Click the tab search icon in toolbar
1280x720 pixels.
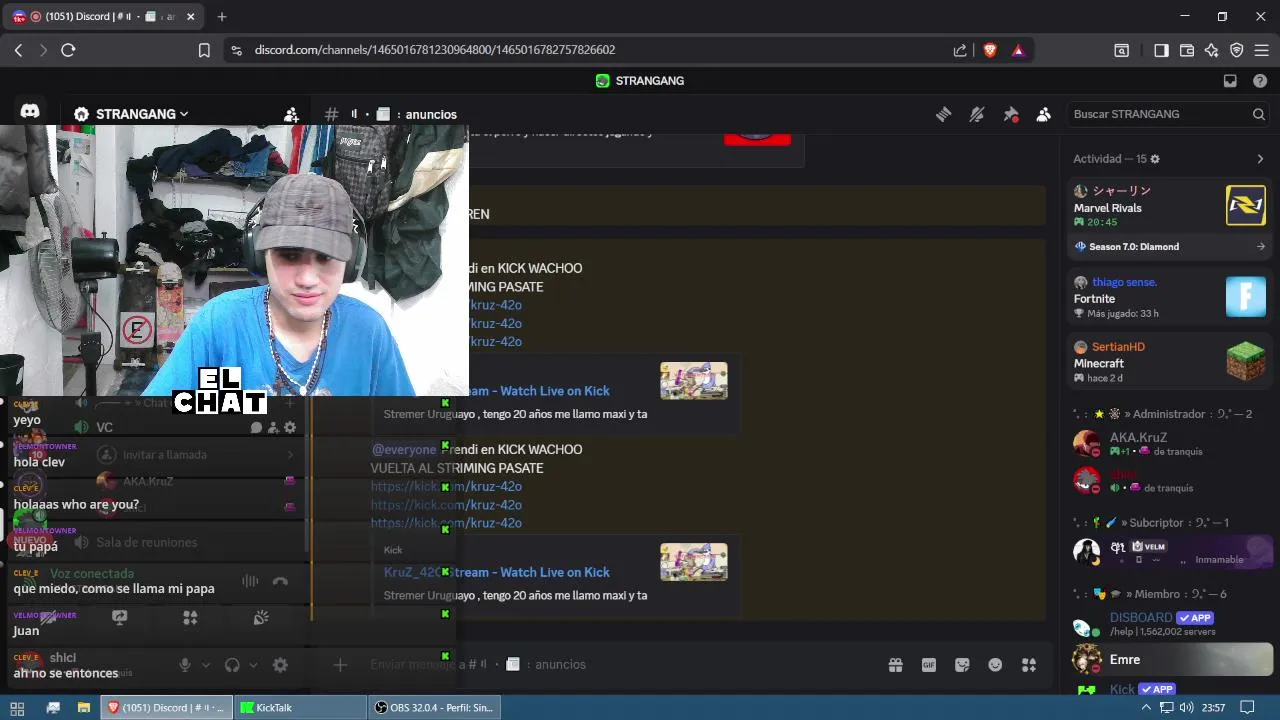click(1122, 50)
